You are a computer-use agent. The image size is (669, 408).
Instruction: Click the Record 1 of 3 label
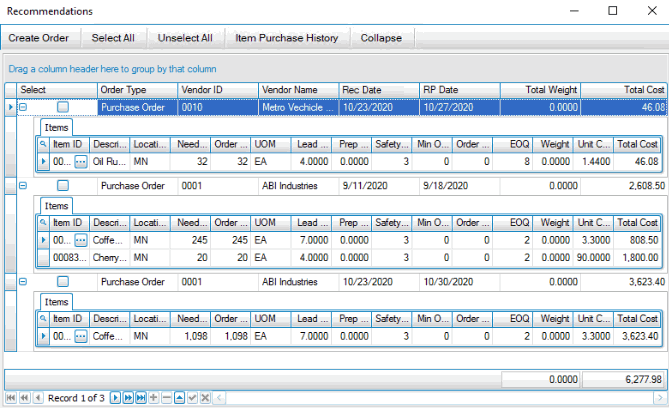point(76,398)
